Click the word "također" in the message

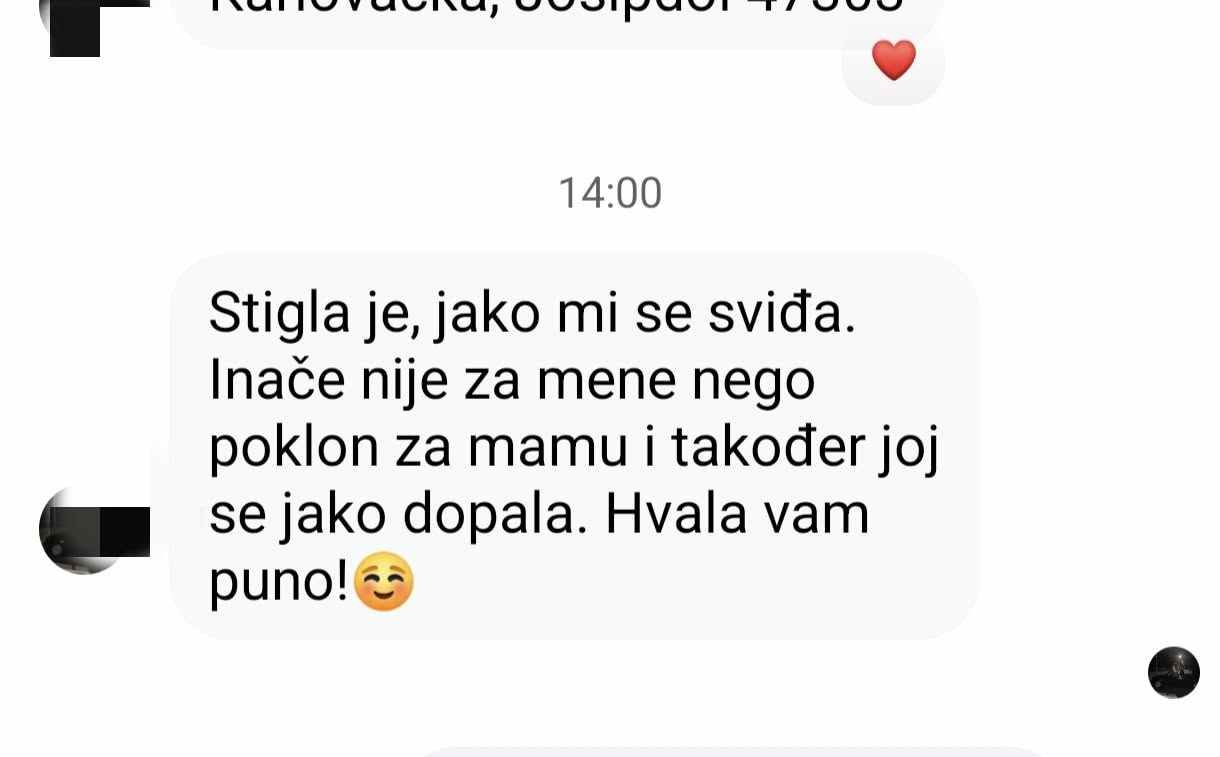tap(767, 448)
